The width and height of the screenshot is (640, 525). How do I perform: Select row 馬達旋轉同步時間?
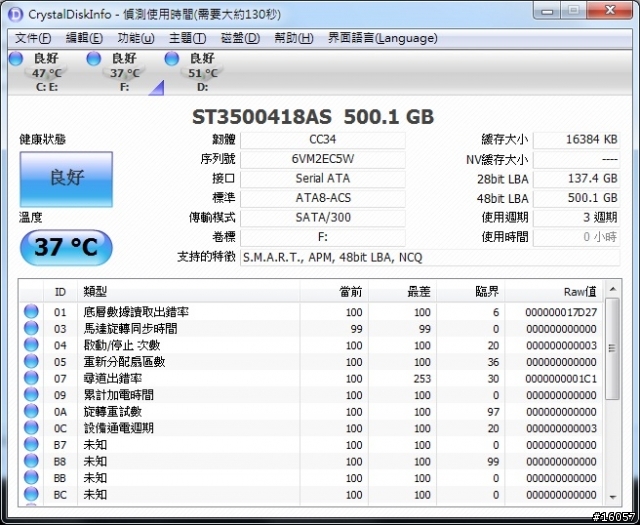click(311, 329)
